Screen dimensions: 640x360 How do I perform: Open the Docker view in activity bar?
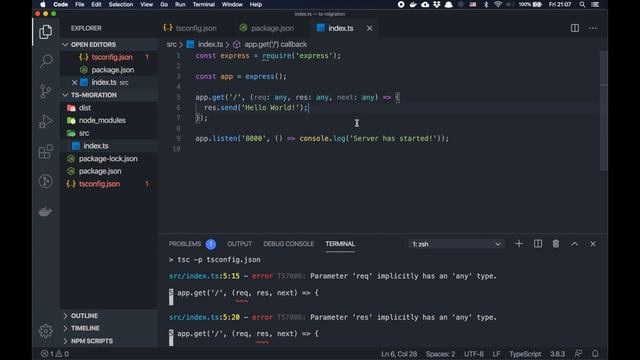[46, 211]
